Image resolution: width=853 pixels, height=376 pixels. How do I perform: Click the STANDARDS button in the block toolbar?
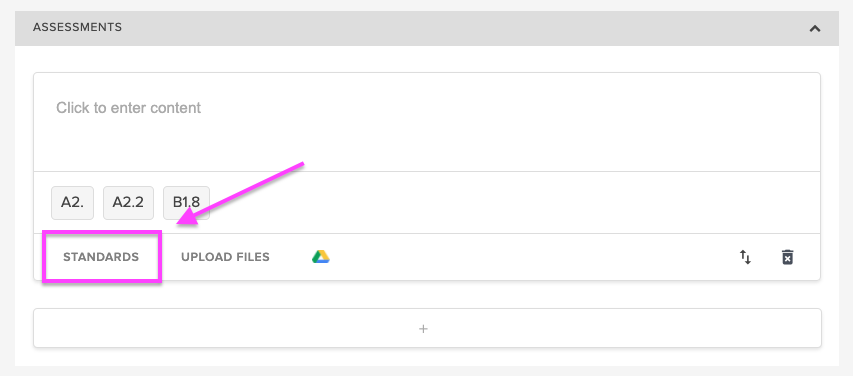click(101, 257)
